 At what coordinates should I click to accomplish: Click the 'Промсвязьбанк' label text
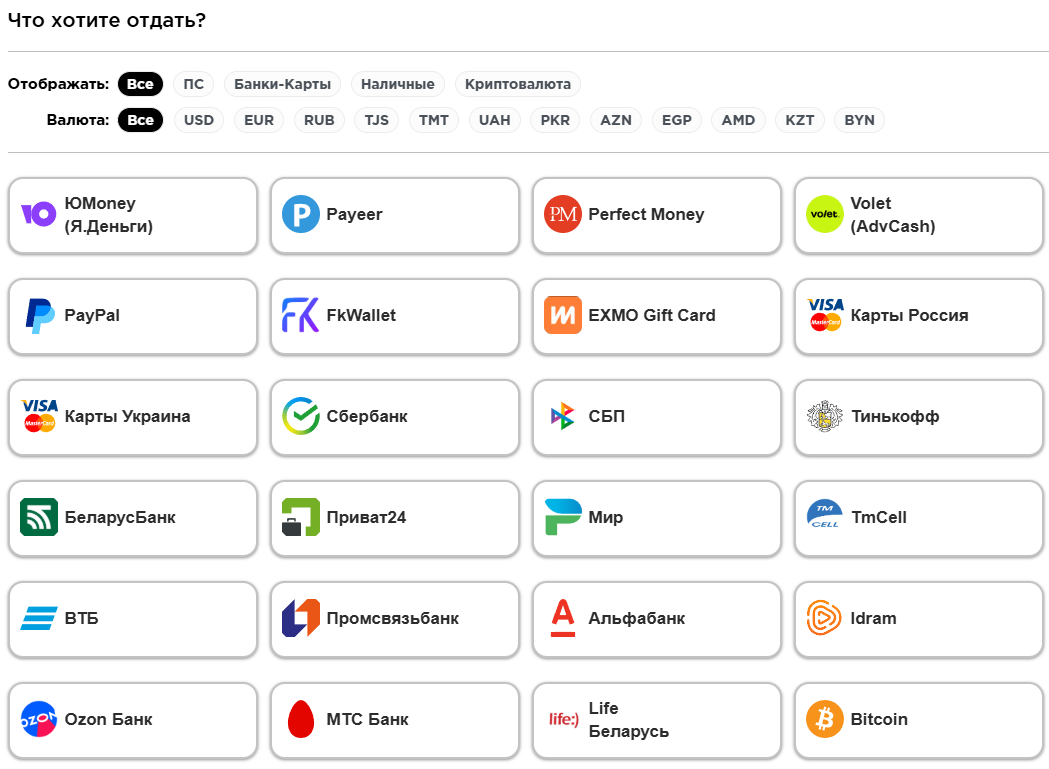click(x=393, y=618)
